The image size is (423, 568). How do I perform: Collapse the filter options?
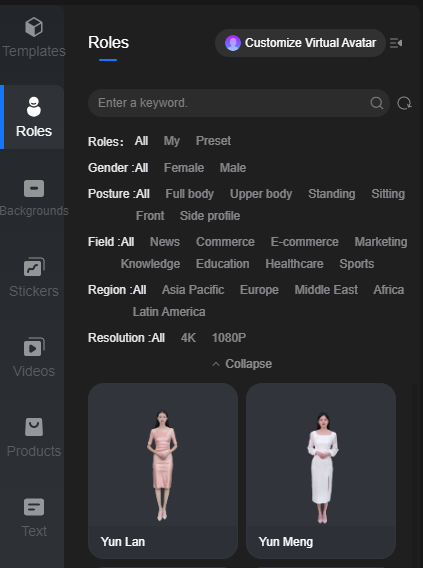pos(242,364)
